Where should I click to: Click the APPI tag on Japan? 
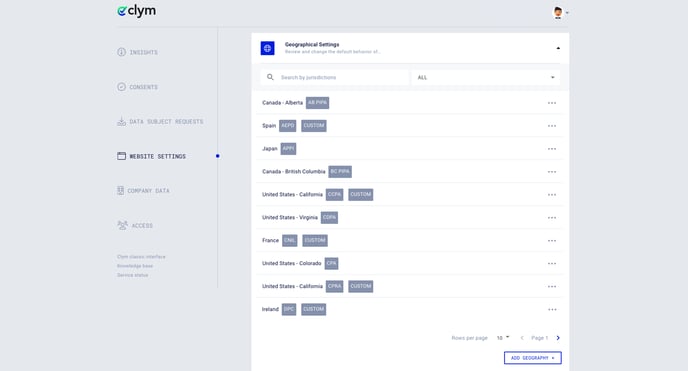point(288,149)
